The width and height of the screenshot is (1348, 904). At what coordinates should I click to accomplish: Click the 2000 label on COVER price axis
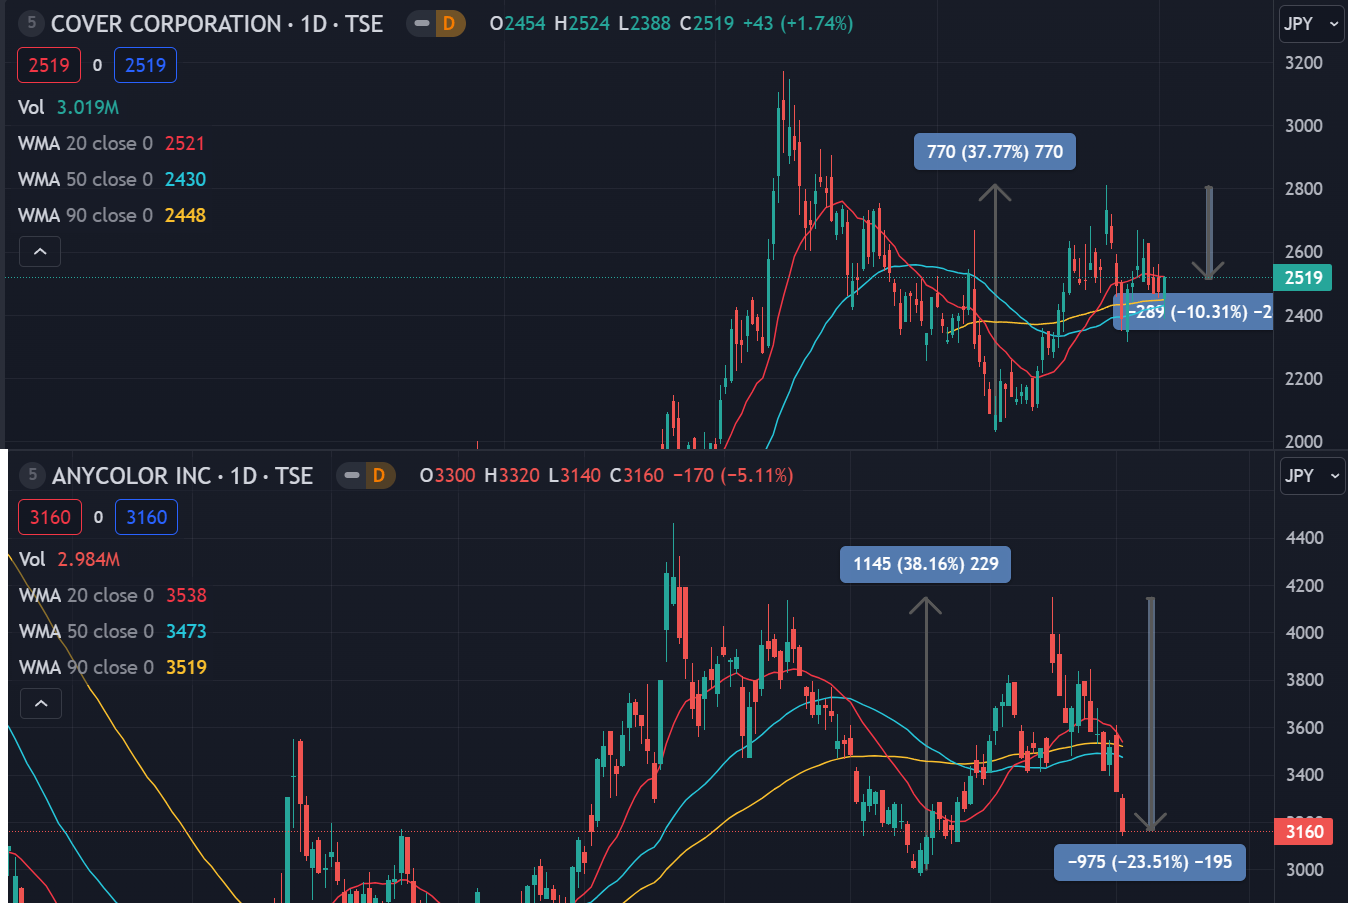[x=1303, y=442]
